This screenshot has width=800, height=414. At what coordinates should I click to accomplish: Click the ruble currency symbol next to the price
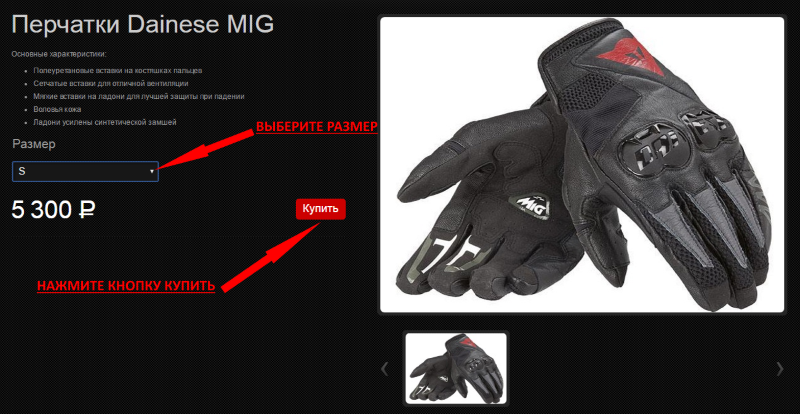tap(85, 210)
